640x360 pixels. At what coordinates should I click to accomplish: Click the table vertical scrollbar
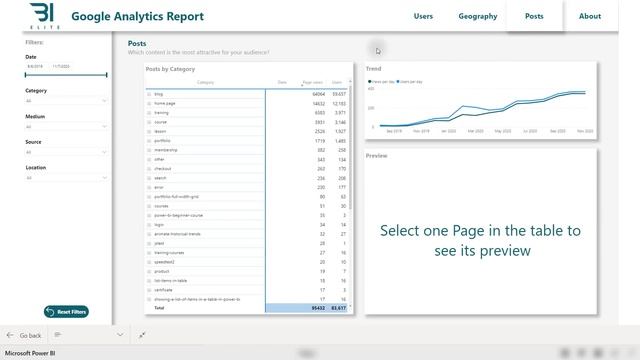(x=350, y=147)
